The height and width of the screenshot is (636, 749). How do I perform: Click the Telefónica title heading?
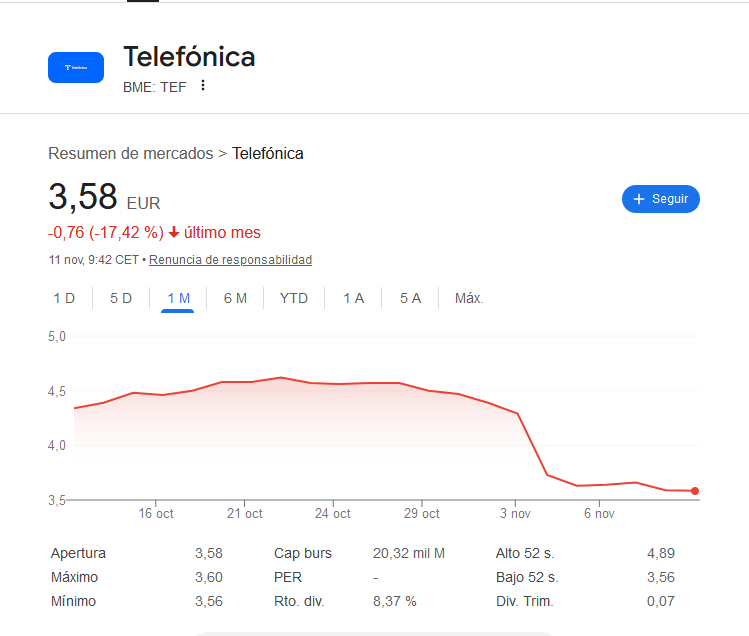[x=189, y=57]
